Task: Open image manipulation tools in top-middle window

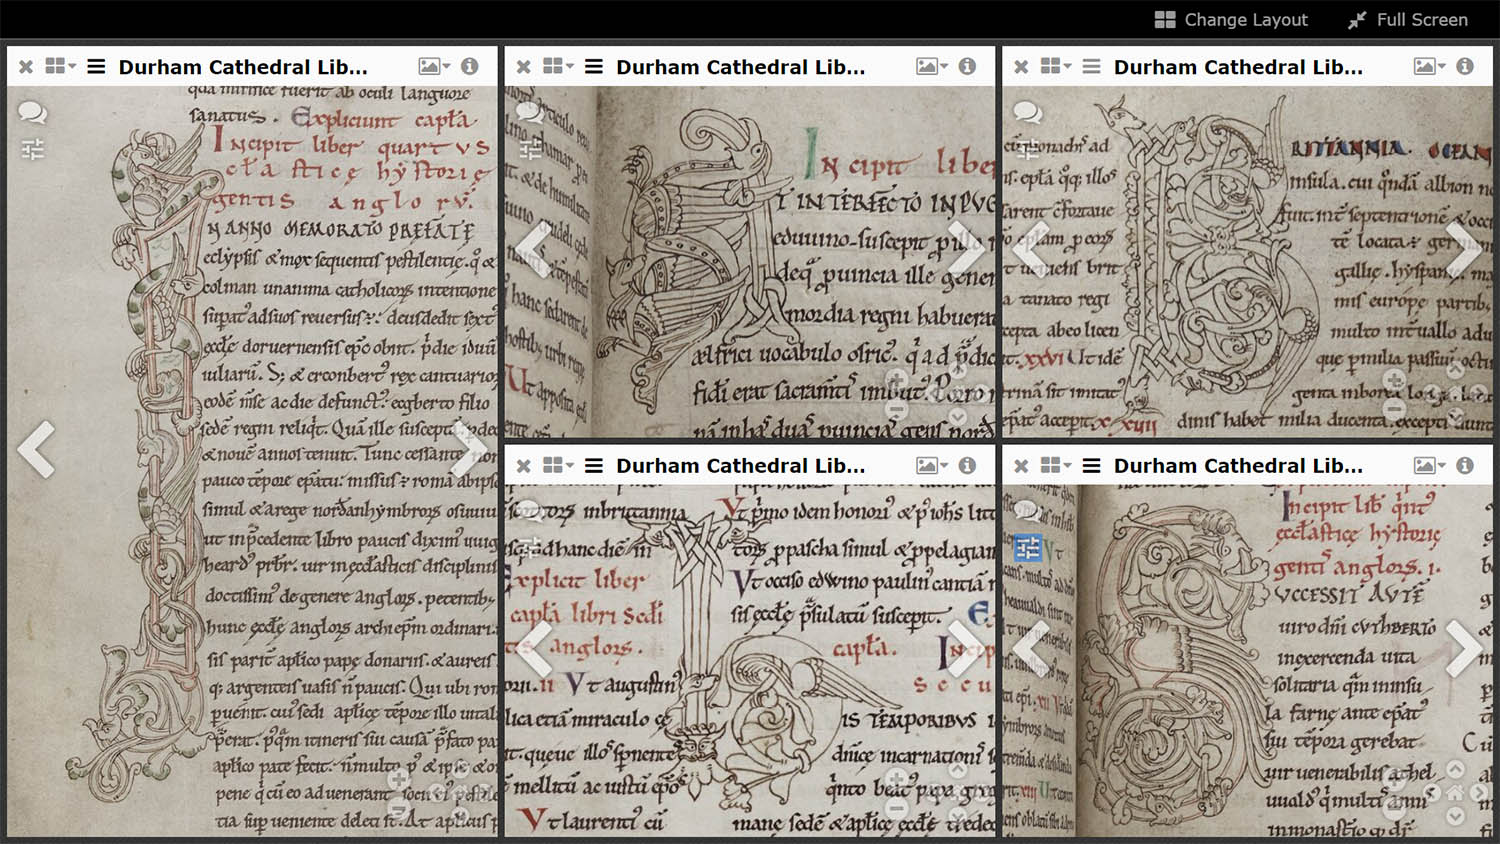Action: tap(530, 150)
